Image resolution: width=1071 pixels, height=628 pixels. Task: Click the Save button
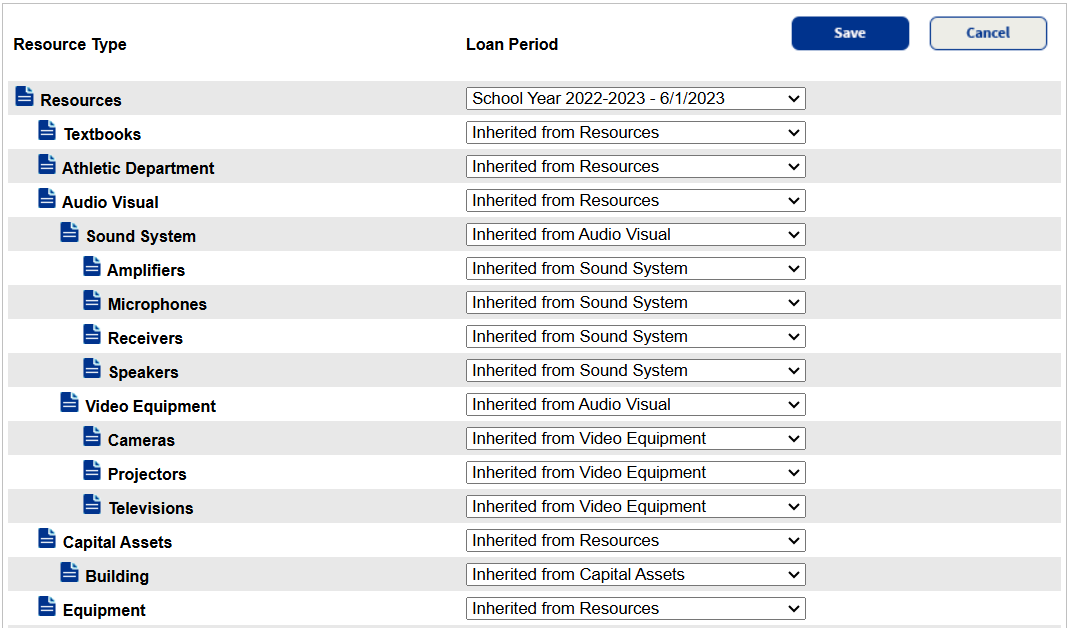(849, 33)
